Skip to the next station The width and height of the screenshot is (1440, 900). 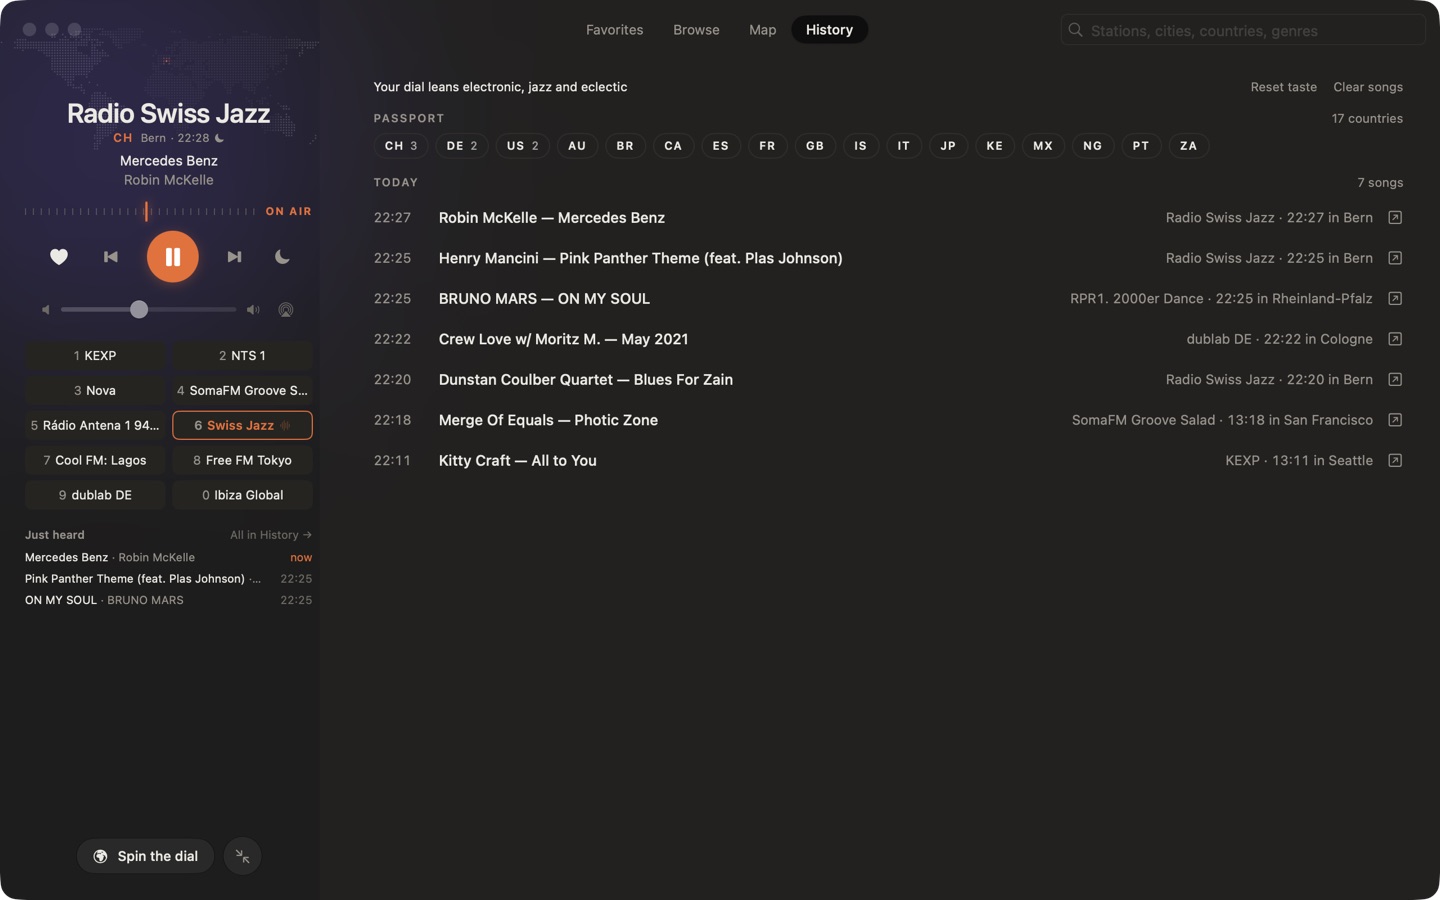click(234, 257)
